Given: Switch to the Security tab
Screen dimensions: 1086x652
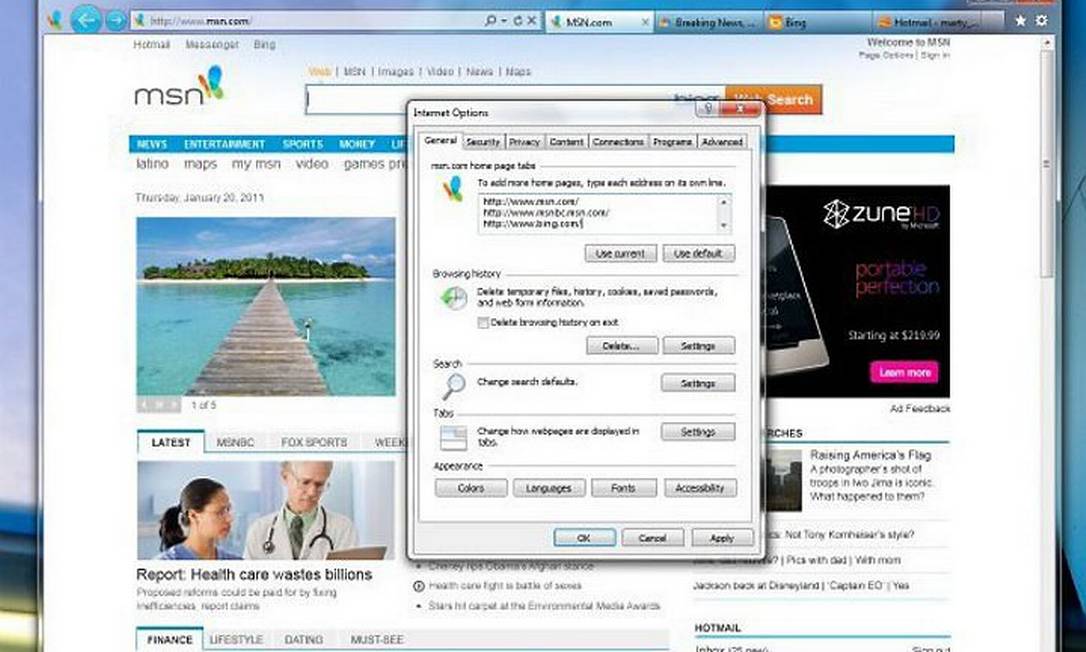Looking at the screenshot, I should coord(483,142).
